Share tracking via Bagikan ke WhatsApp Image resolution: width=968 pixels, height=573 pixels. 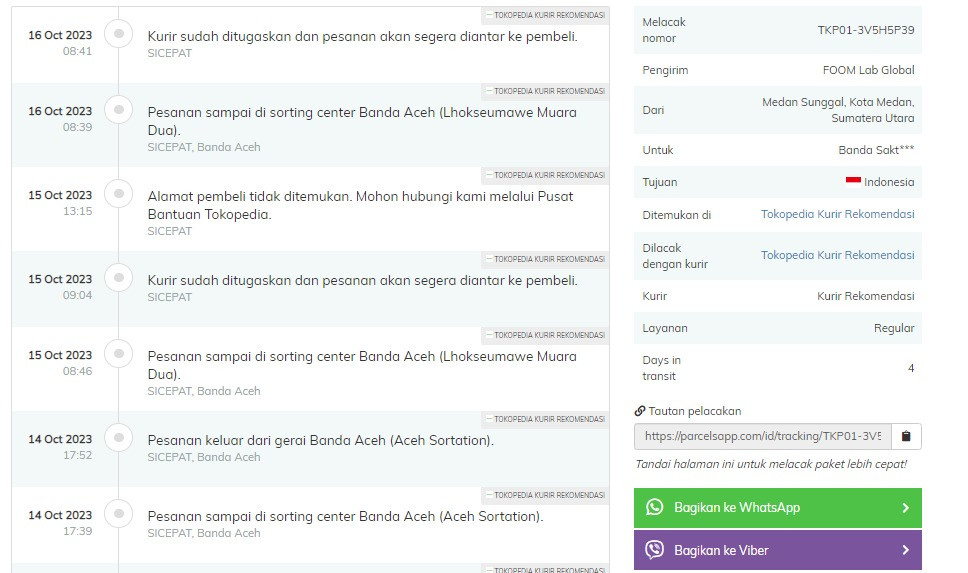pos(777,508)
